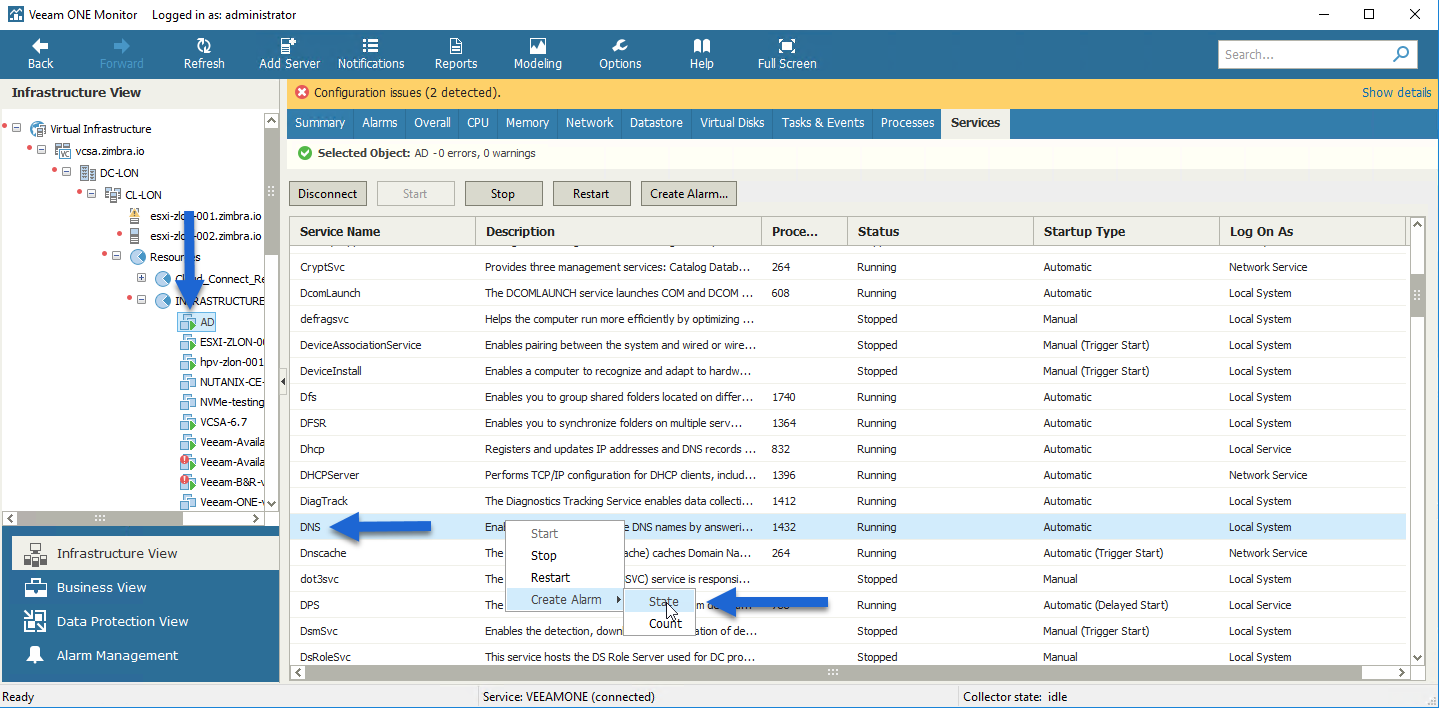
Task: Select State in Create Alarm submenu
Action: [x=664, y=601]
